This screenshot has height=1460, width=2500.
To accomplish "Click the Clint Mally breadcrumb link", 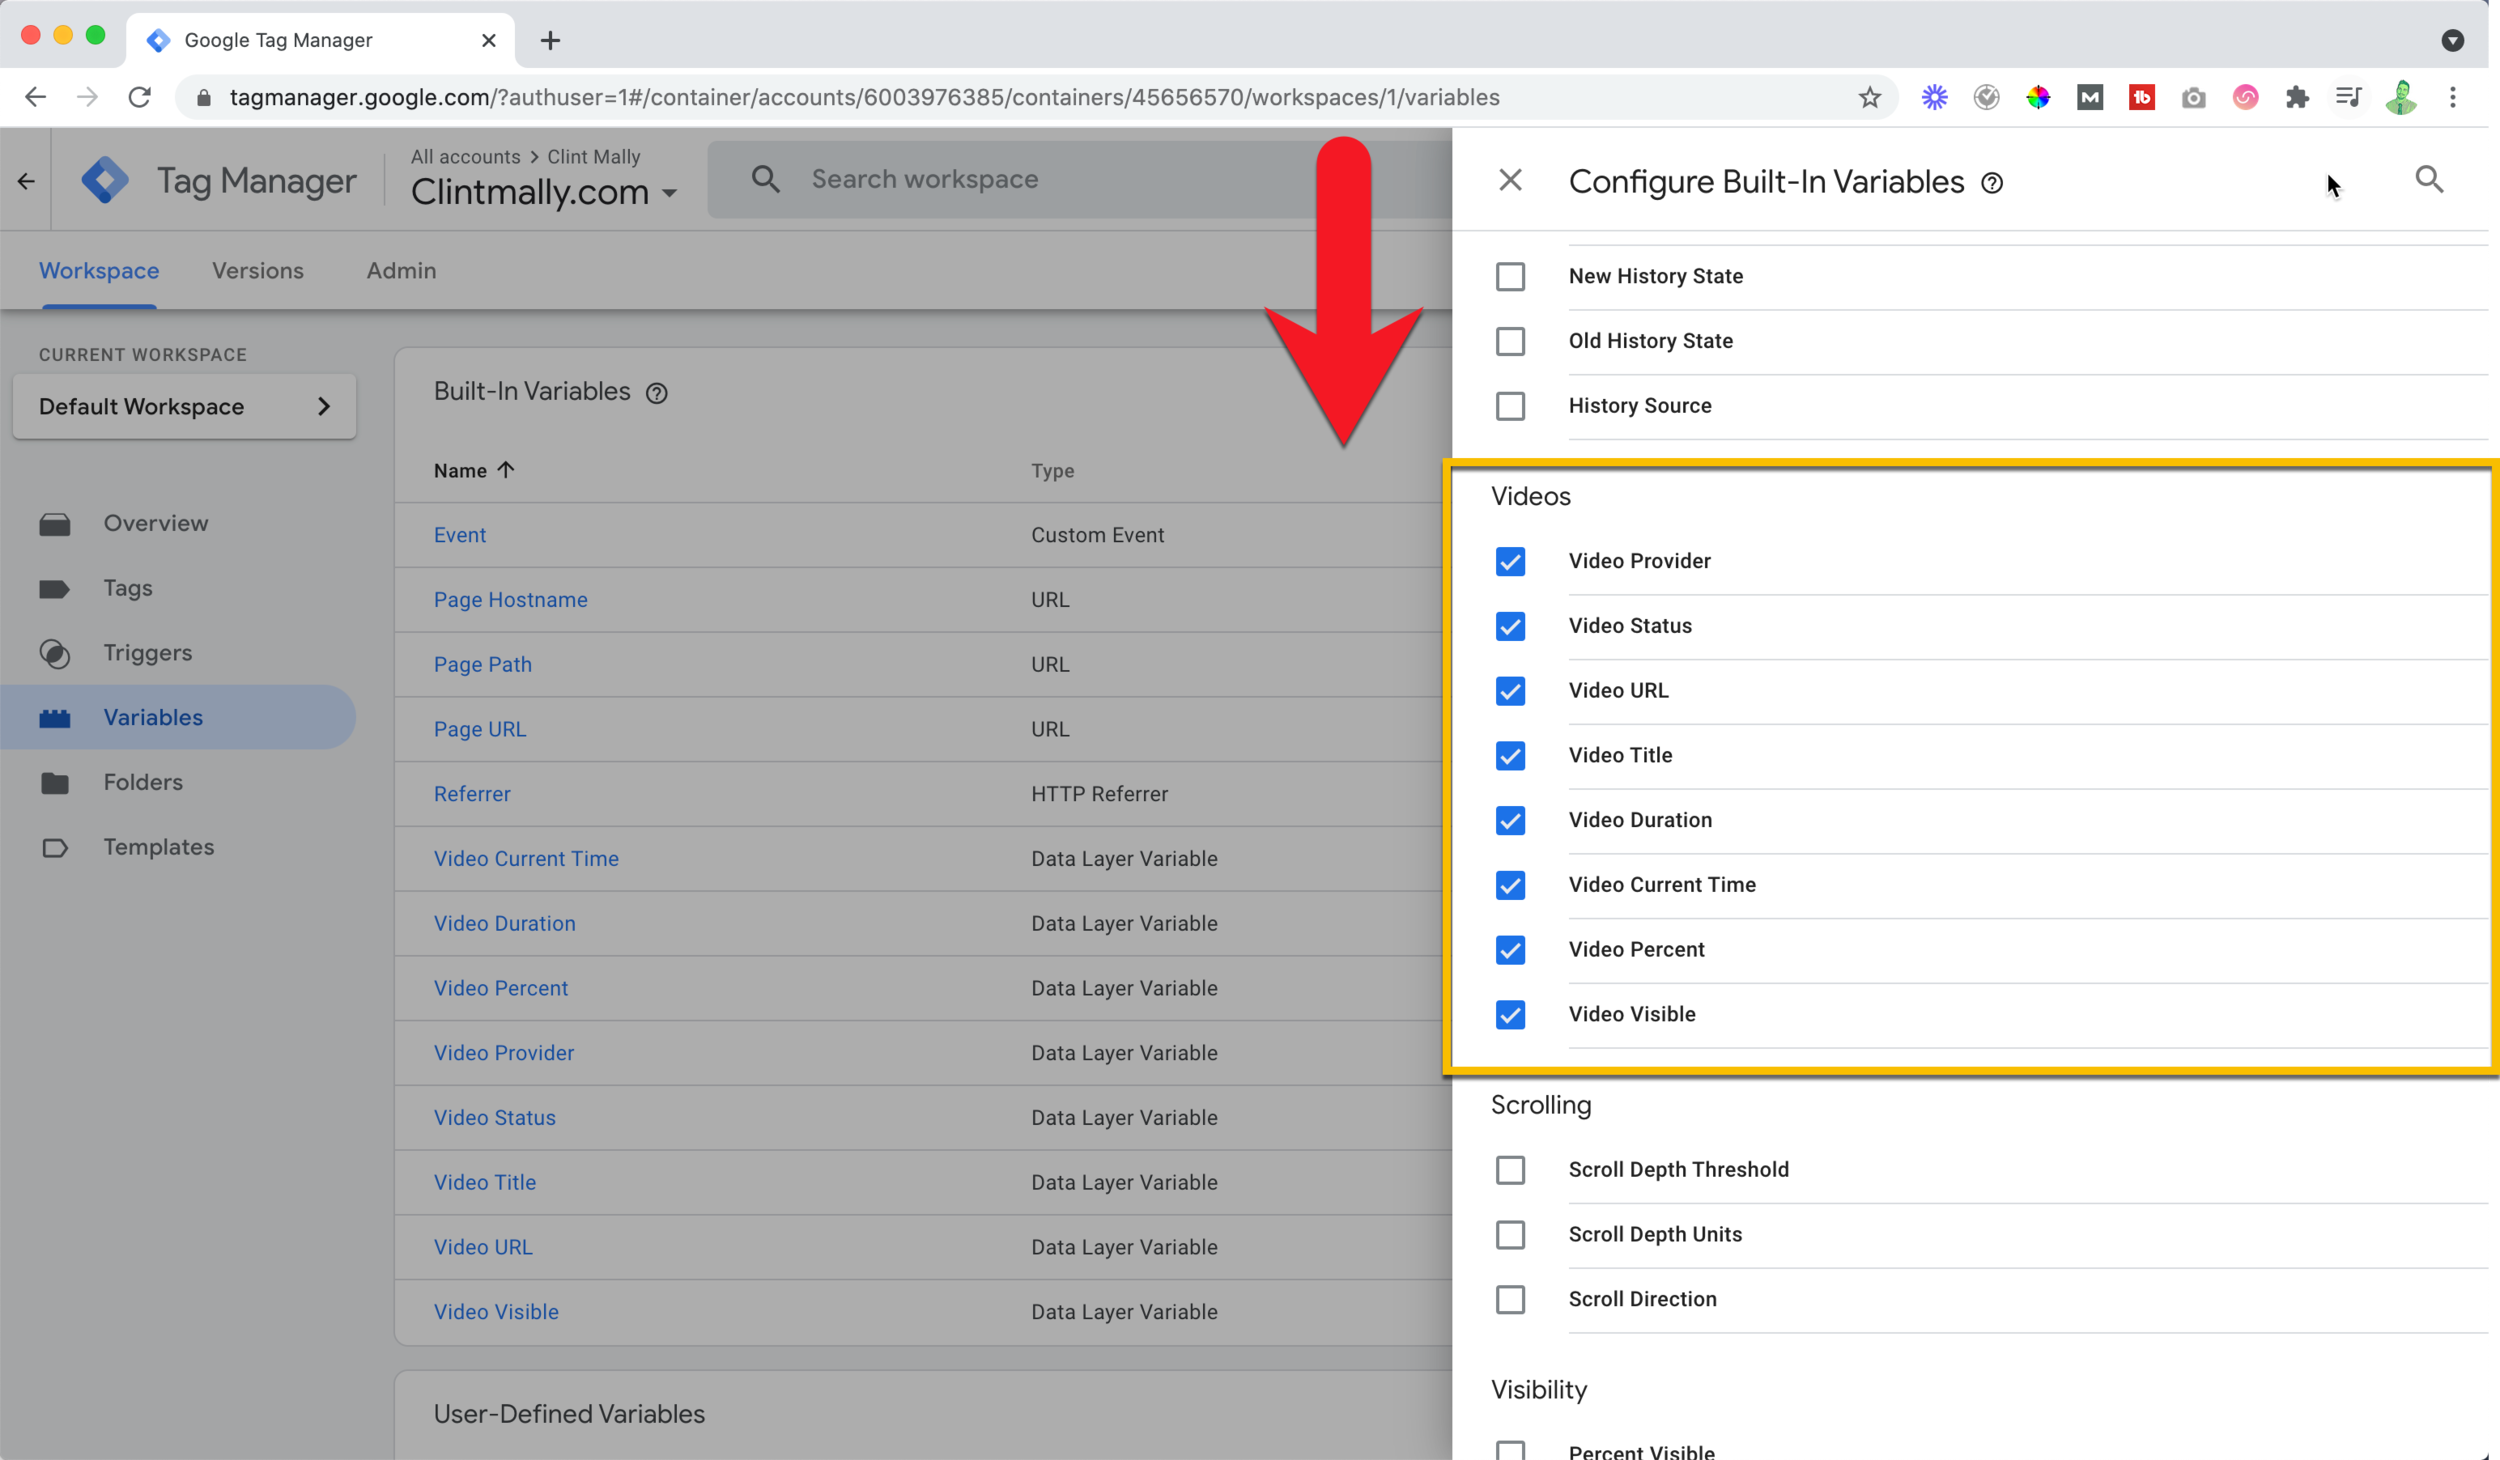I will [593, 157].
